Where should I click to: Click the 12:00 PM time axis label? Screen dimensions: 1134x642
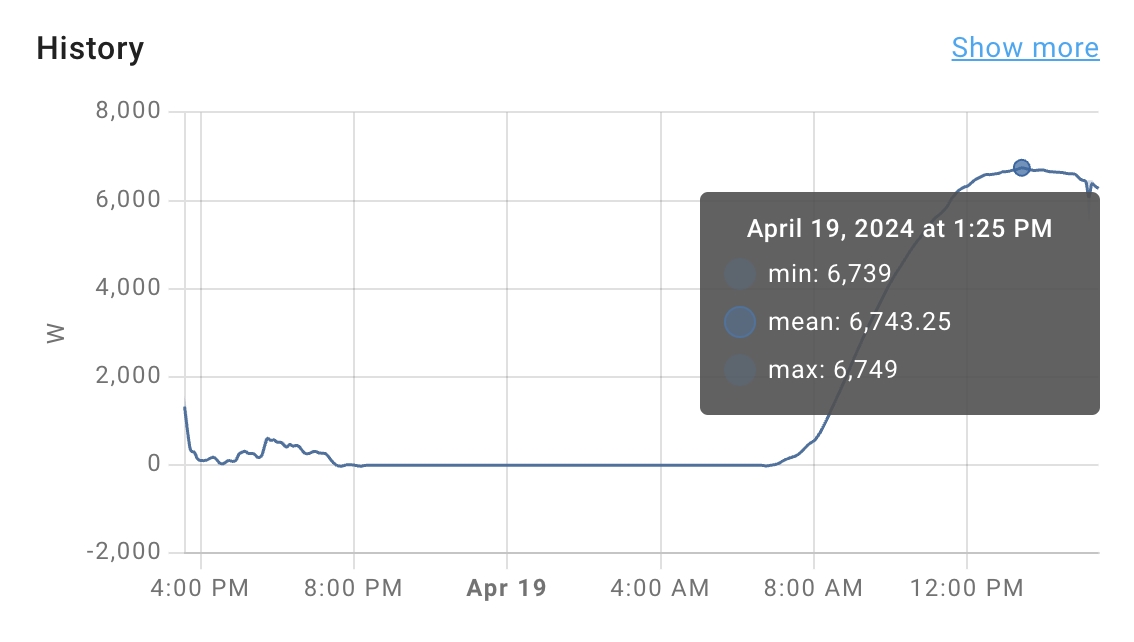point(967,587)
